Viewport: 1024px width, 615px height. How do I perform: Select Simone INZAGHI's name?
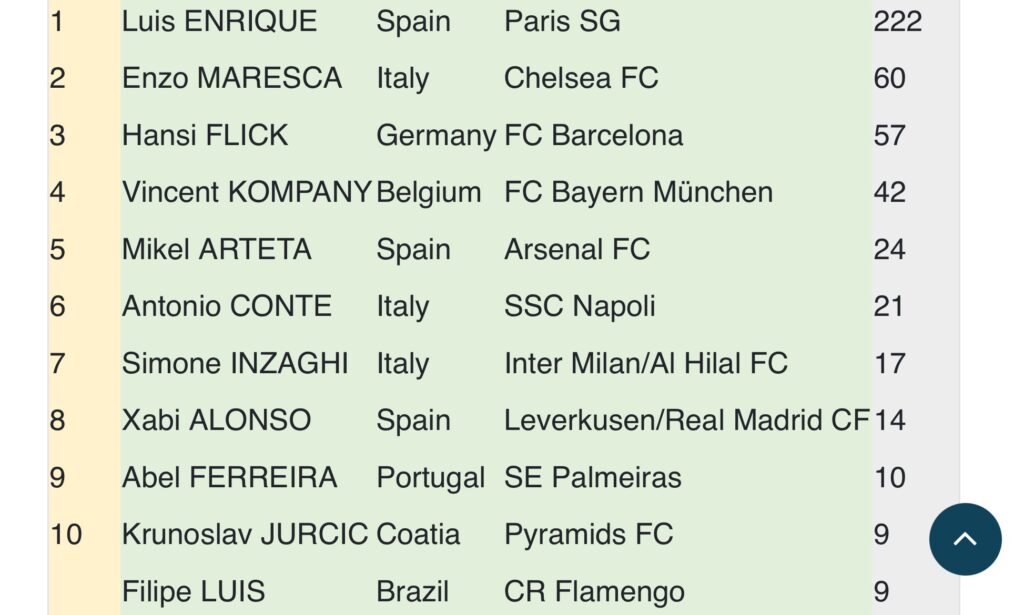235,363
